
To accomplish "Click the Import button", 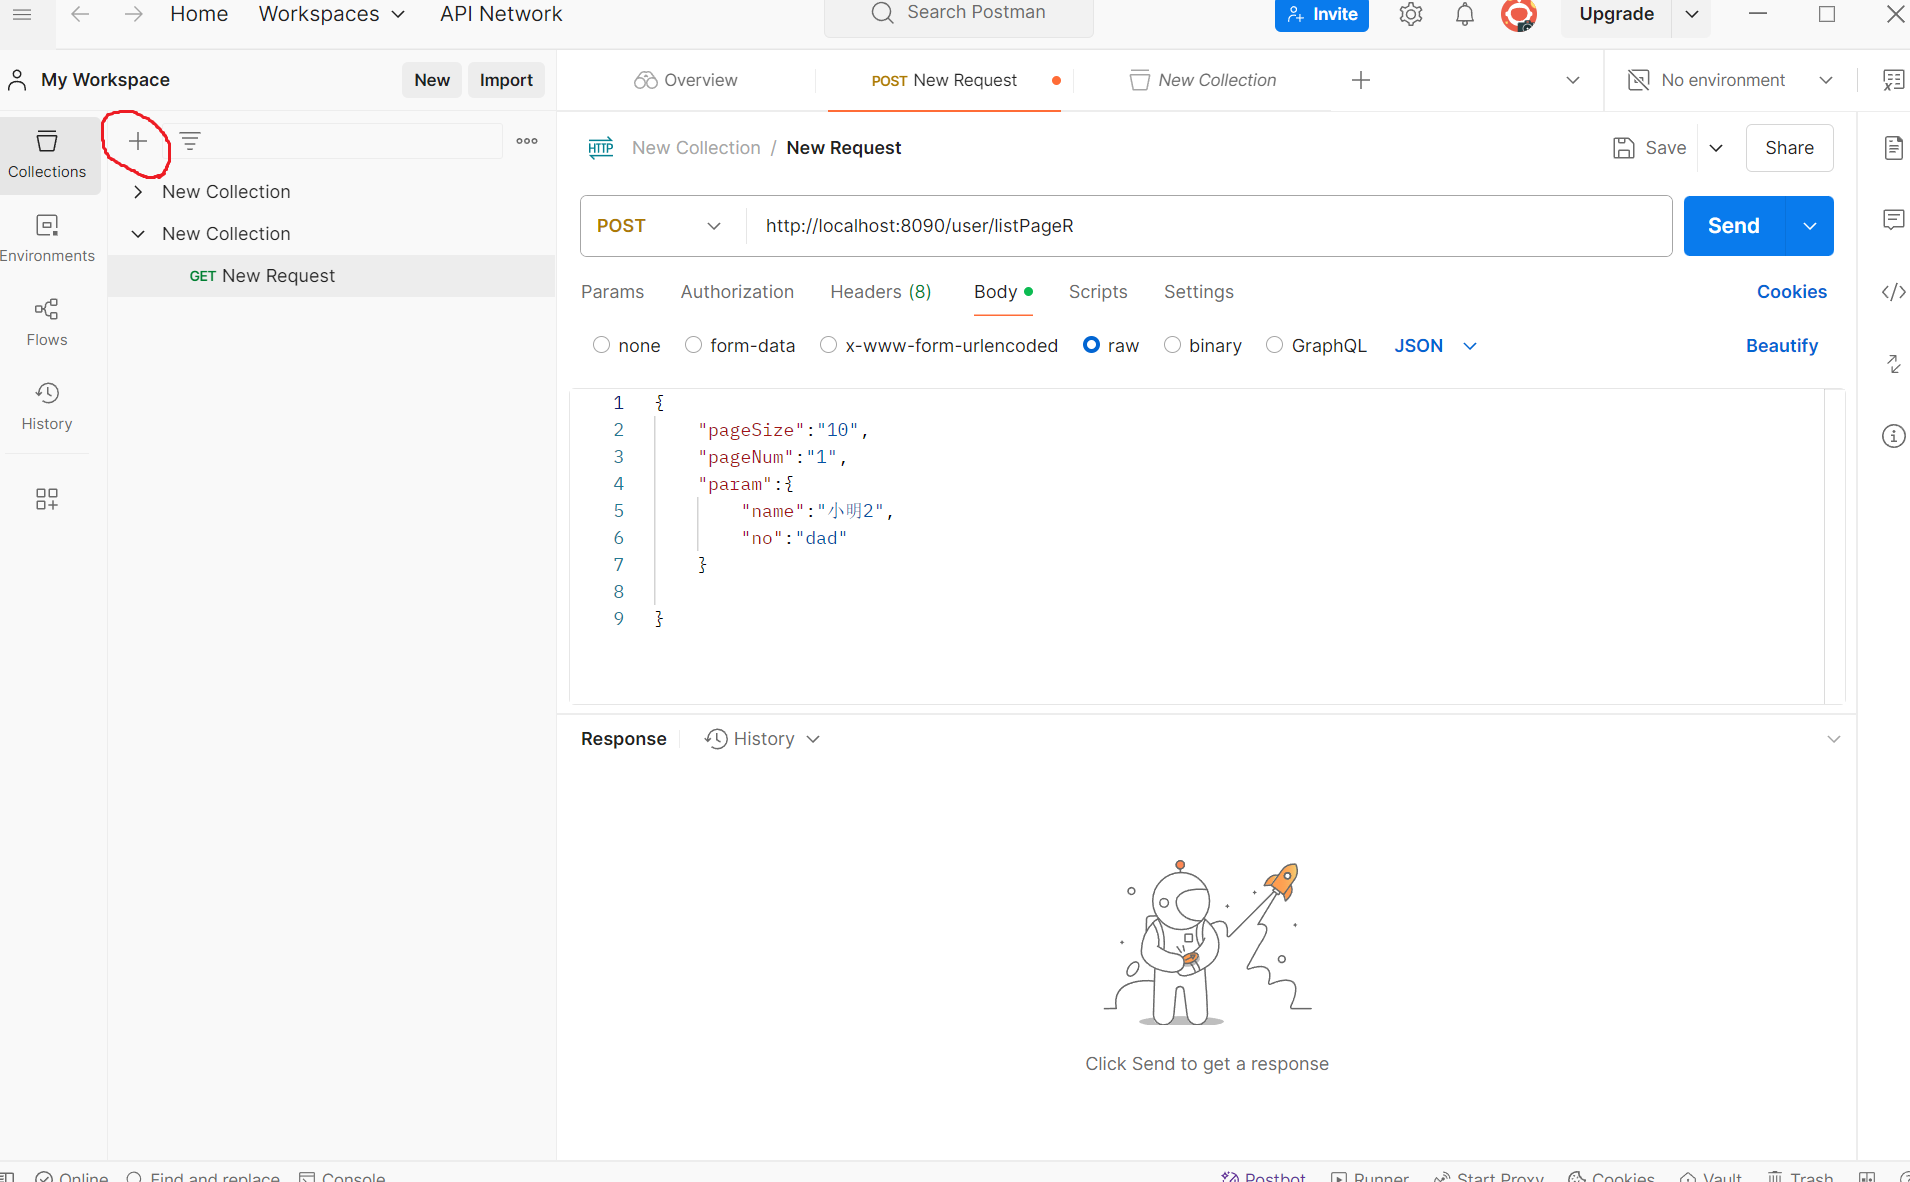I will [x=506, y=80].
